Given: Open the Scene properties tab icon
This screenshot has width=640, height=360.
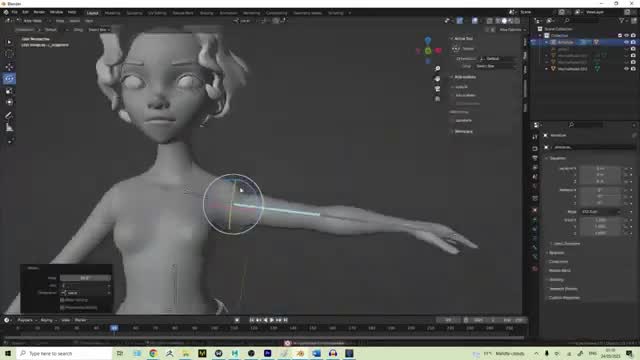Looking at the screenshot, I should (535, 177).
